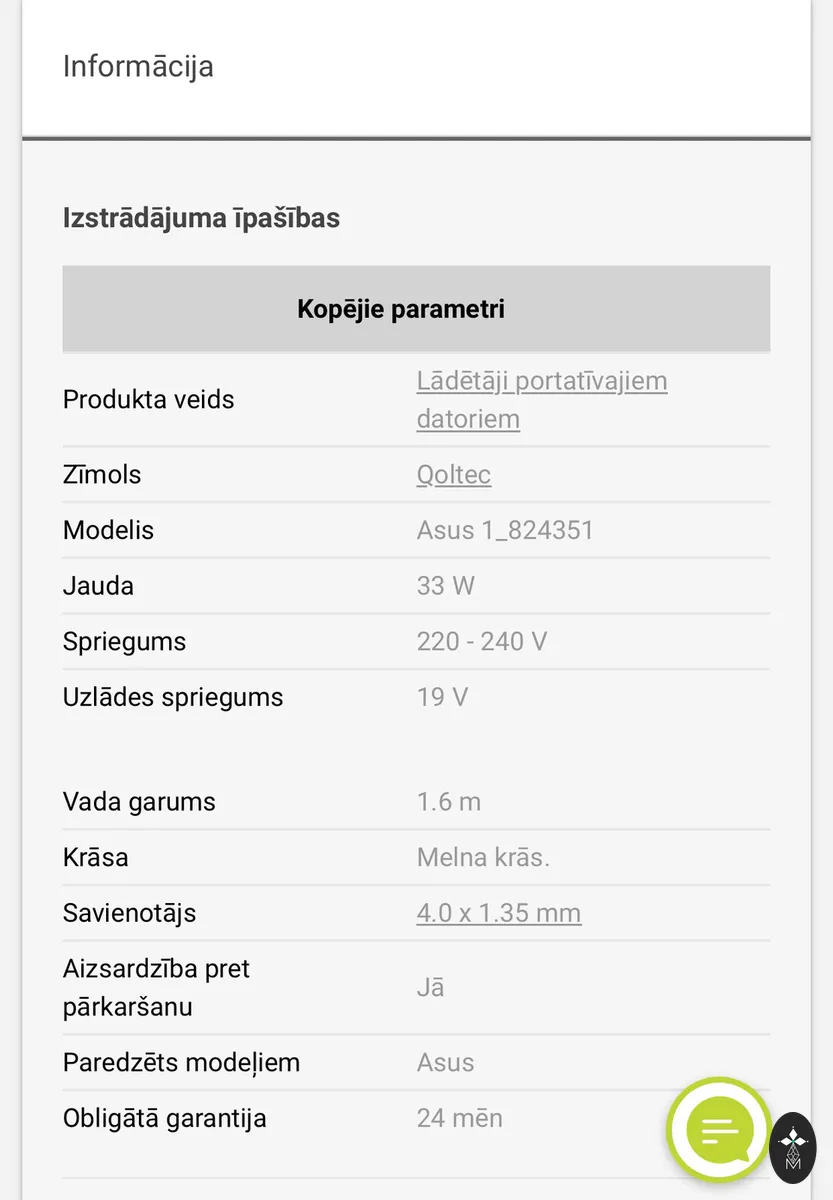Open the Lādētāji portatīvajiem datoriem link
The image size is (833, 1200).
tap(542, 399)
